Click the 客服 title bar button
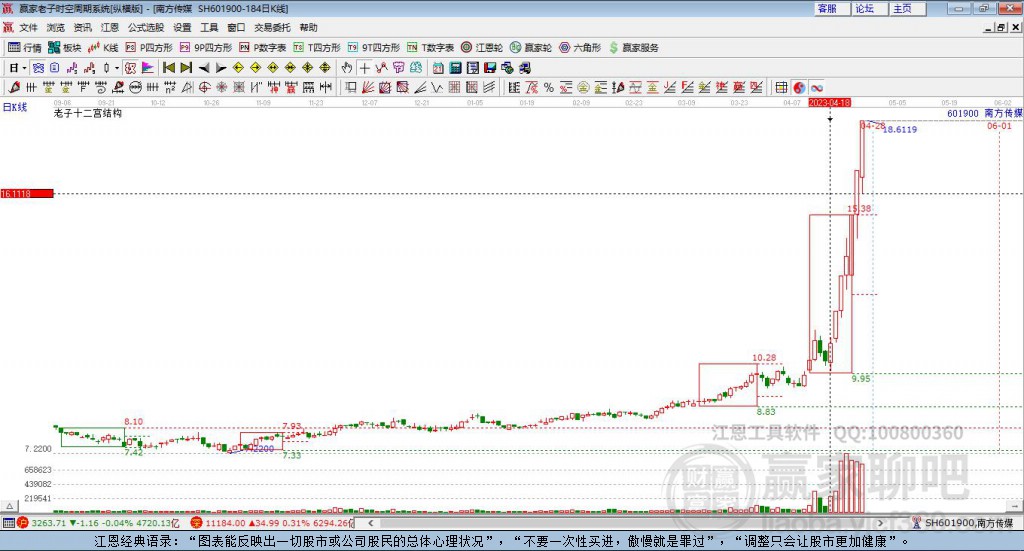This screenshot has width=1024, height=551. (831, 8)
